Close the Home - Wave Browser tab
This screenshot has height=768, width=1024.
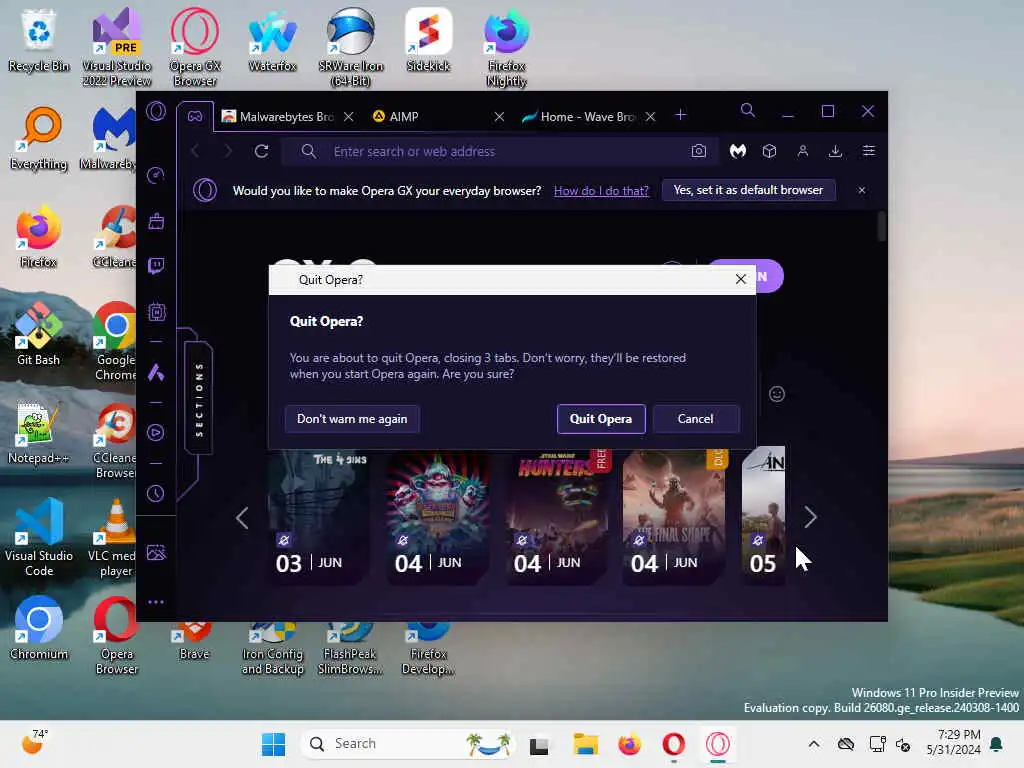coord(650,116)
